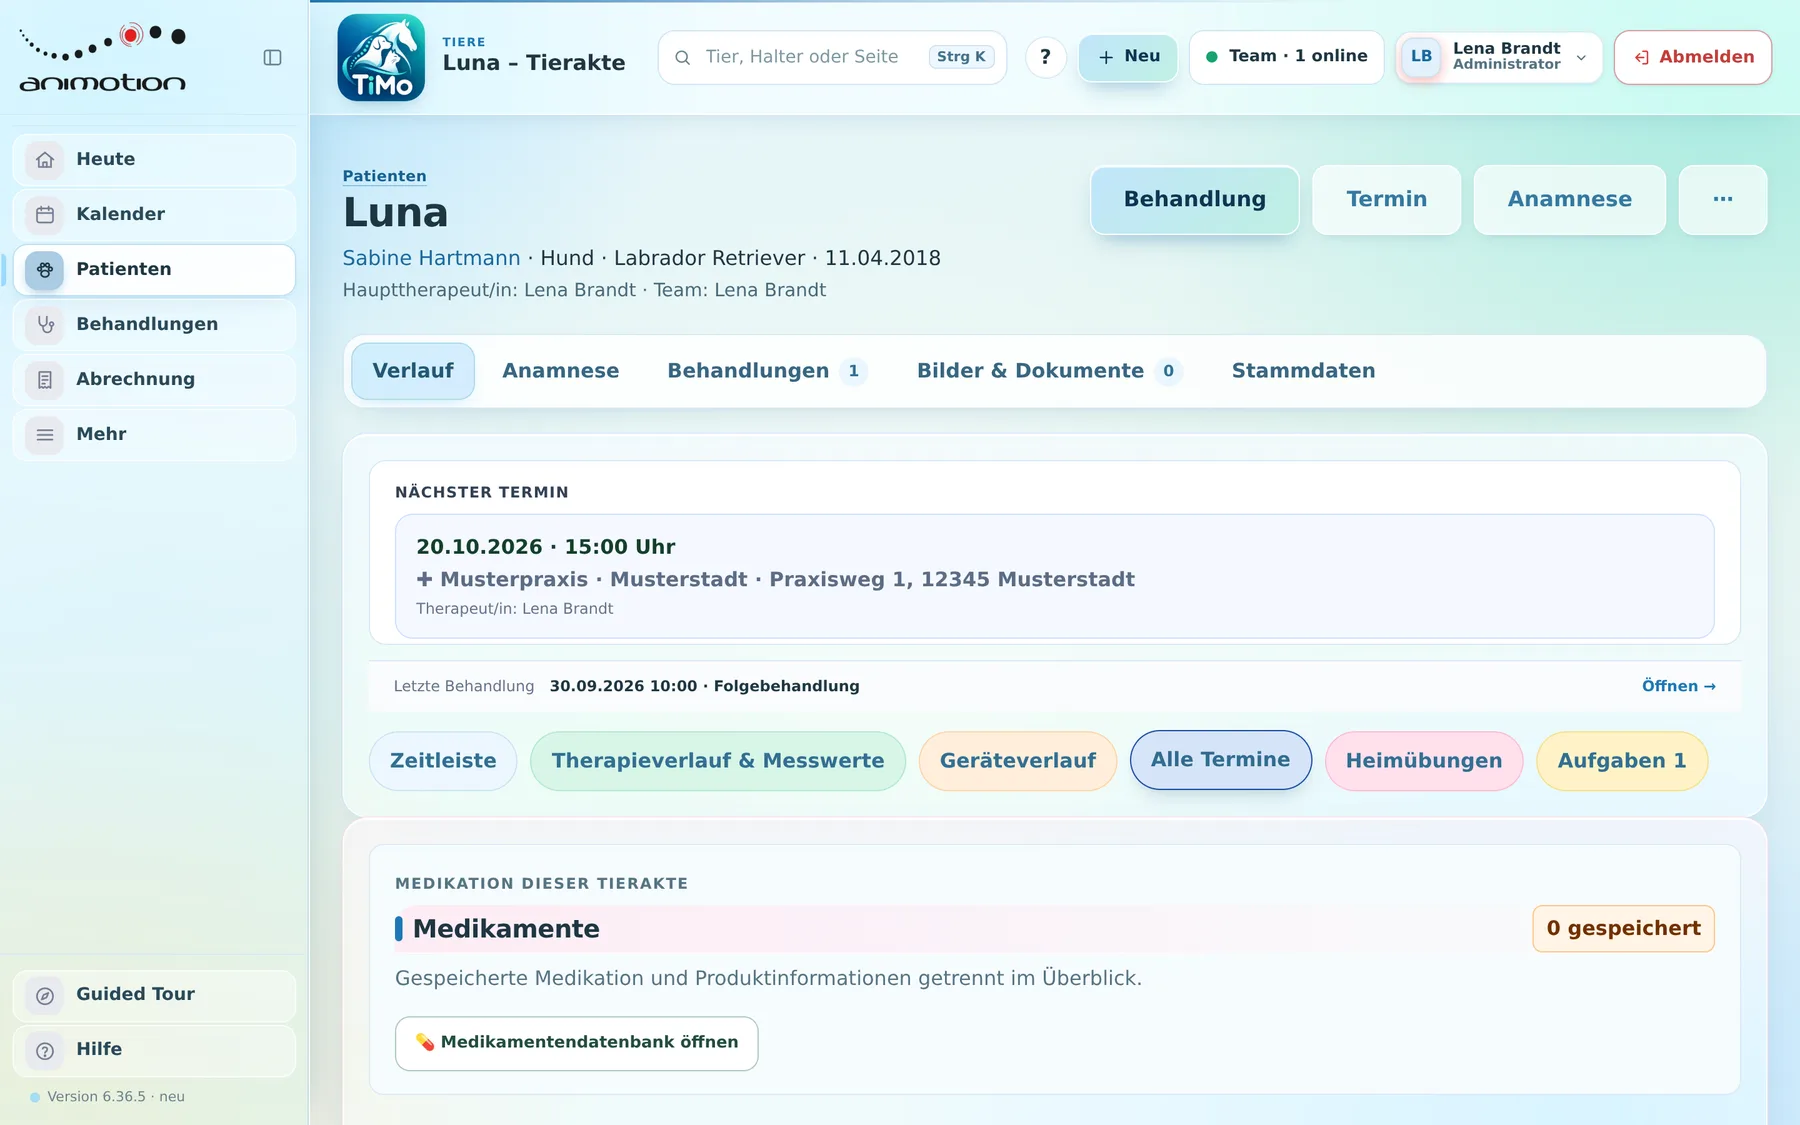The height and width of the screenshot is (1125, 1800).
Task: Click the Behandlung action button
Action: click(1195, 200)
